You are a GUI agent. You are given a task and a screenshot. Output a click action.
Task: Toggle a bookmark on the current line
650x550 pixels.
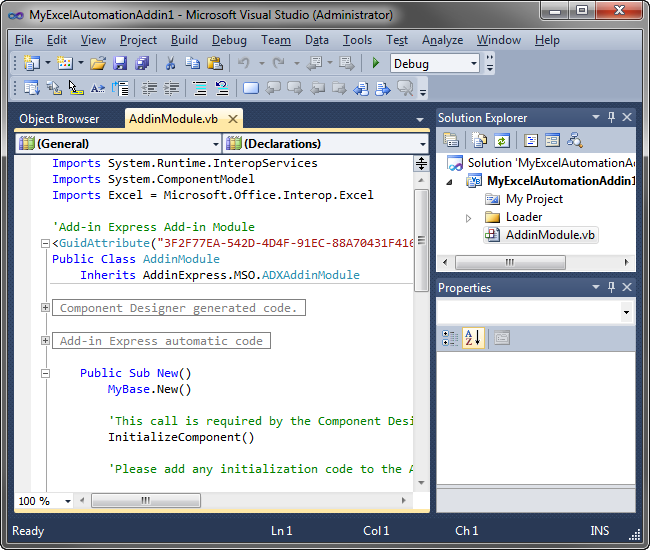(251, 88)
